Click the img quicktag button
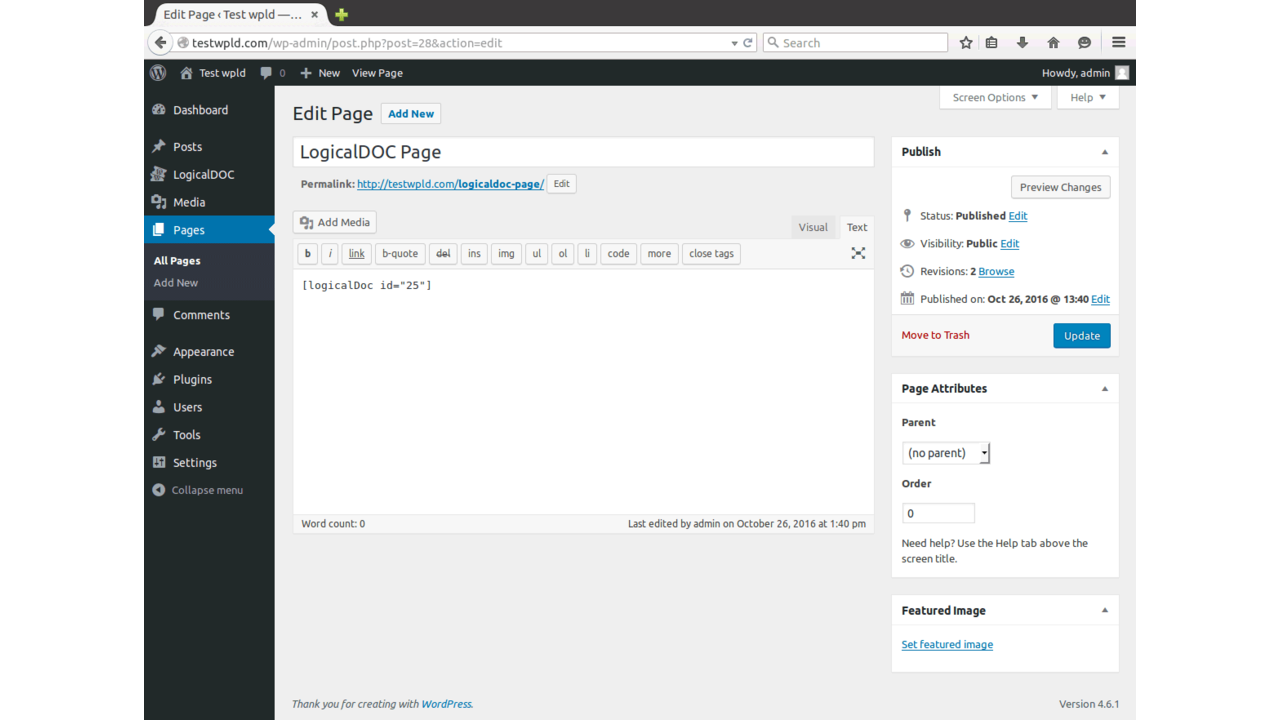1280x720 pixels. tap(506, 254)
